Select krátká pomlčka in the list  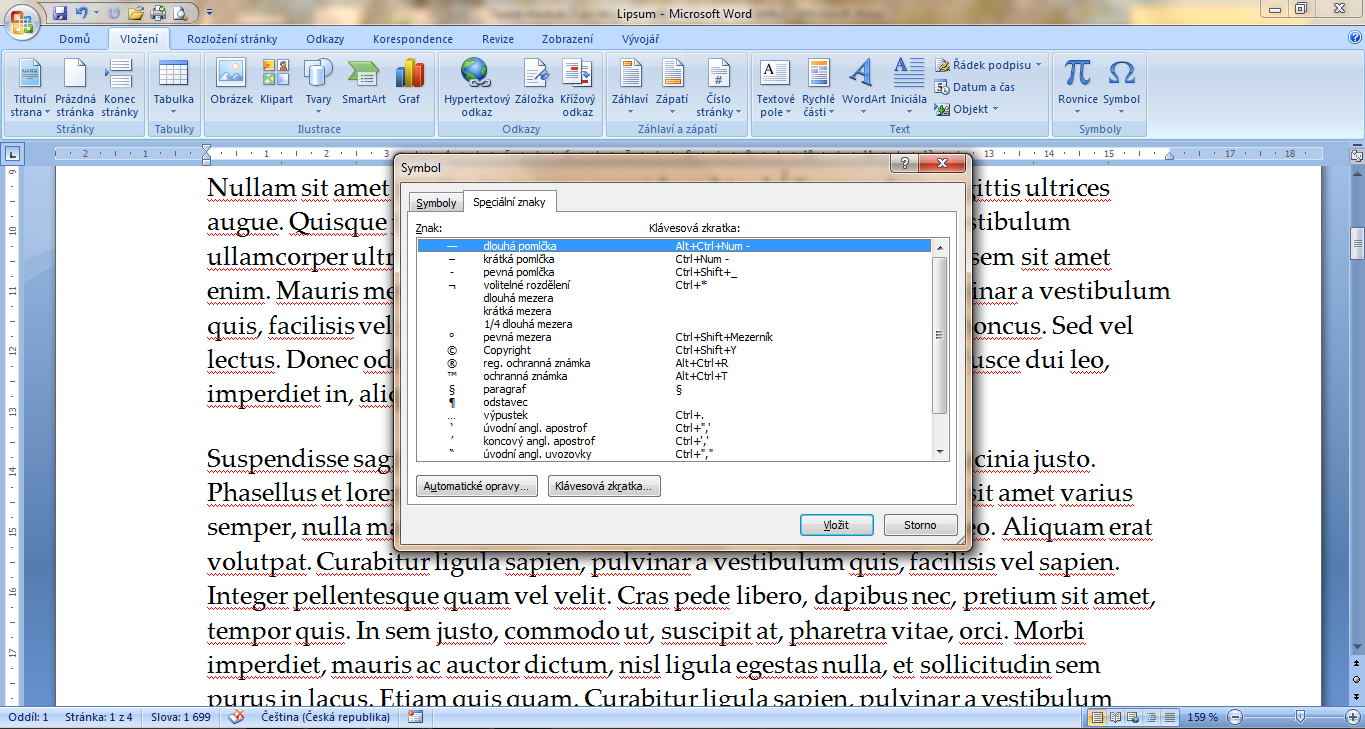675,259
